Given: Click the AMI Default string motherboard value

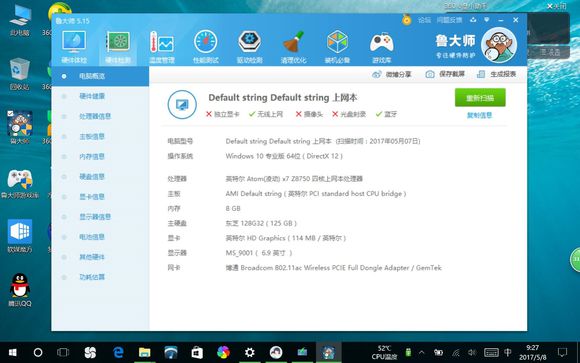Looking at the screenshot, I should tap(316, 194).
